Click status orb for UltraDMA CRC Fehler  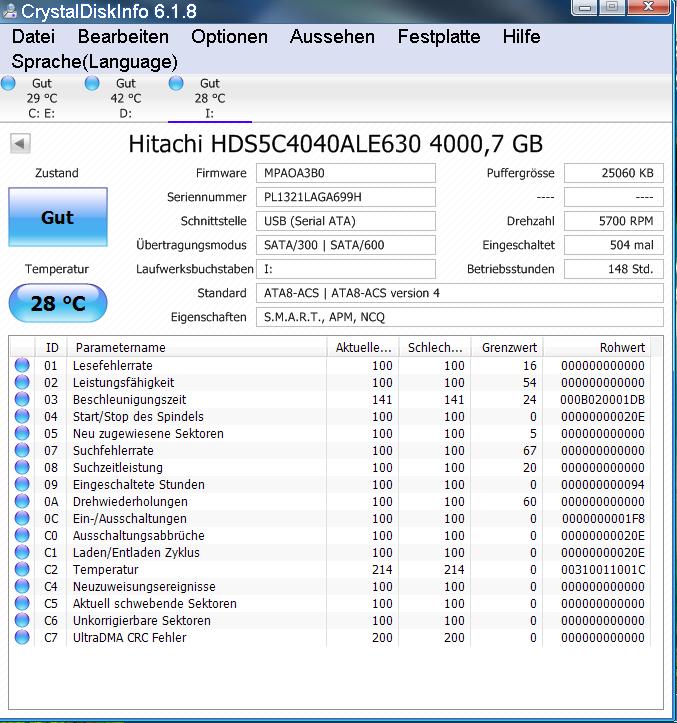(x=22, y=638)
